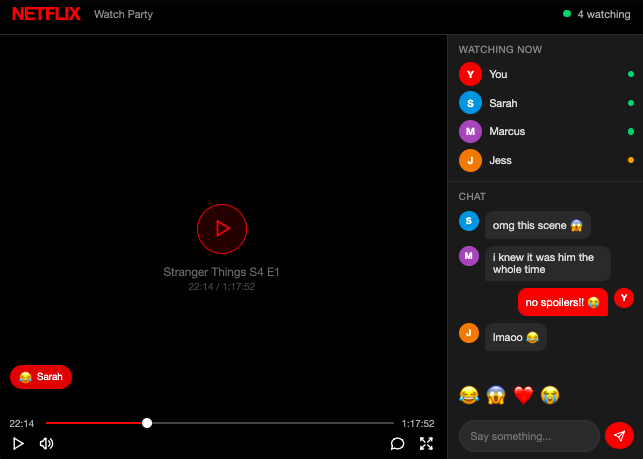Click the elapsed time 22:14 next to seek bar
The height and width of the screenshot is (459, 643).
coord(22,423)
